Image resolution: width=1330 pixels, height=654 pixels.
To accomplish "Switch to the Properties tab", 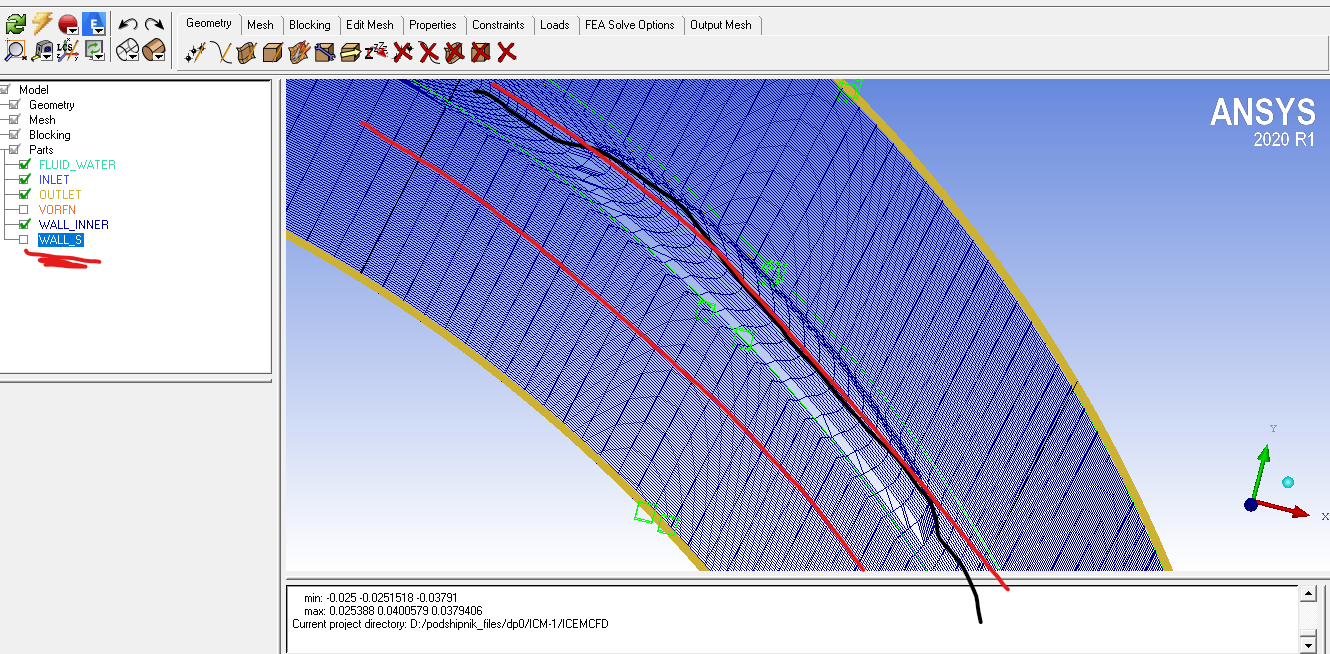I will 433,25.
